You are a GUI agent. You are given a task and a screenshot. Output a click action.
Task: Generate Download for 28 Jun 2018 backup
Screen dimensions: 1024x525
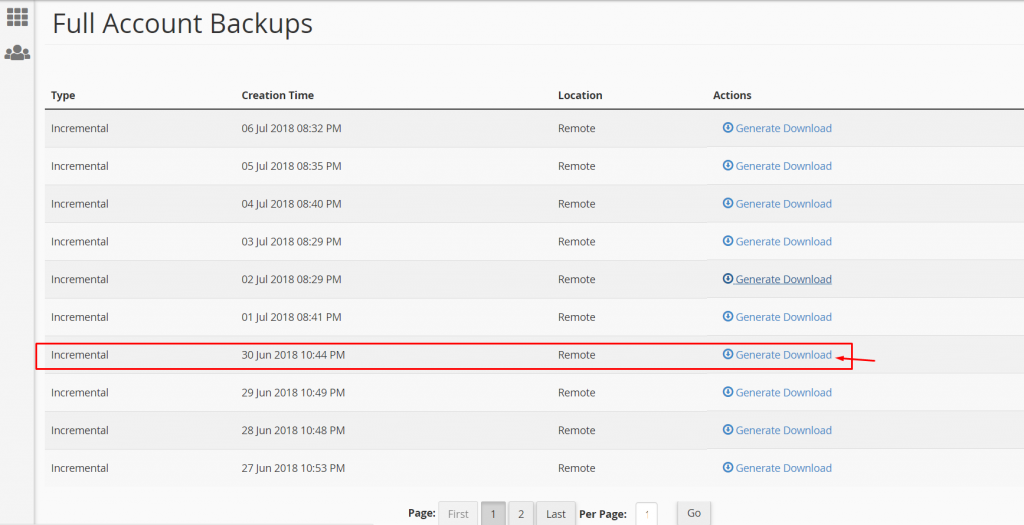point(783,431)
